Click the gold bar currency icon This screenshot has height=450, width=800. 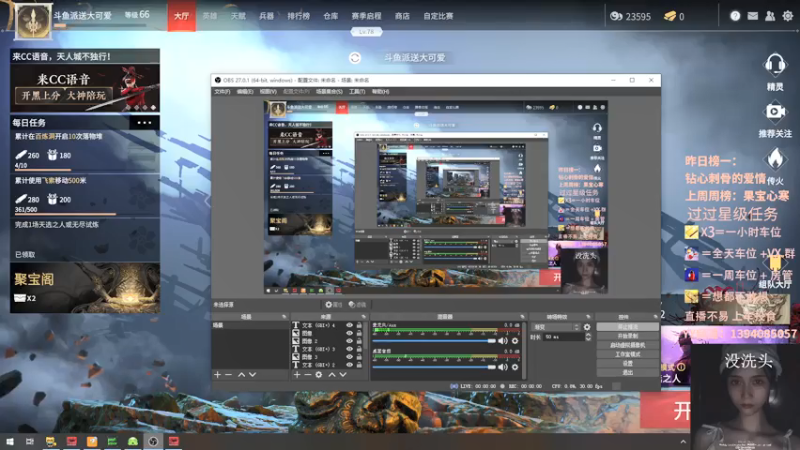tap(670, 16)
